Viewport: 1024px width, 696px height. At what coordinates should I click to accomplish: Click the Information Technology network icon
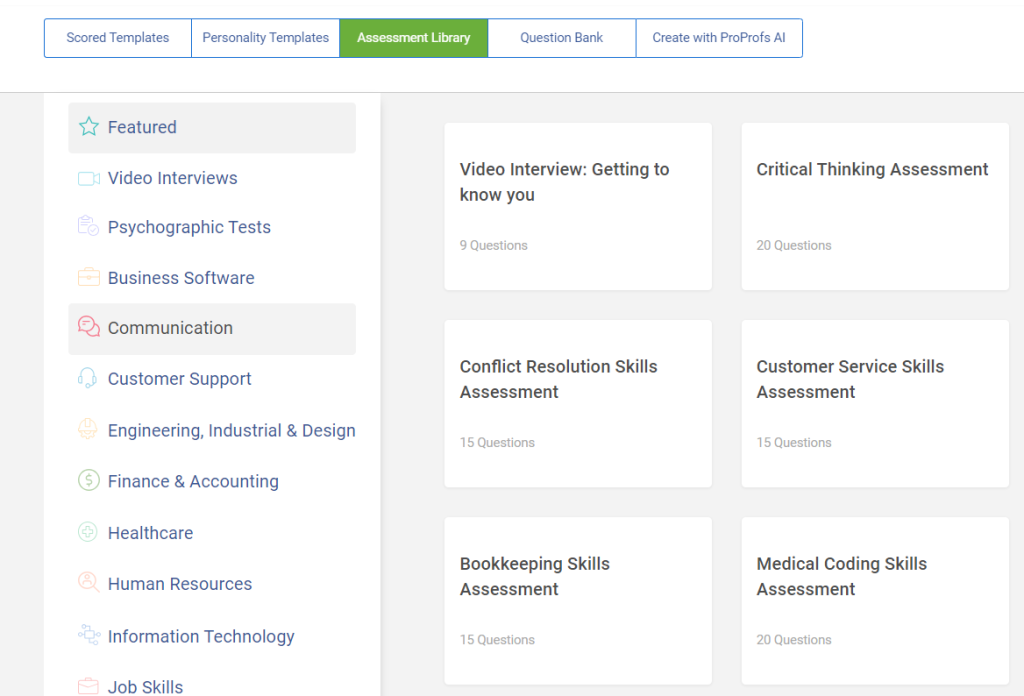(89, 636)
